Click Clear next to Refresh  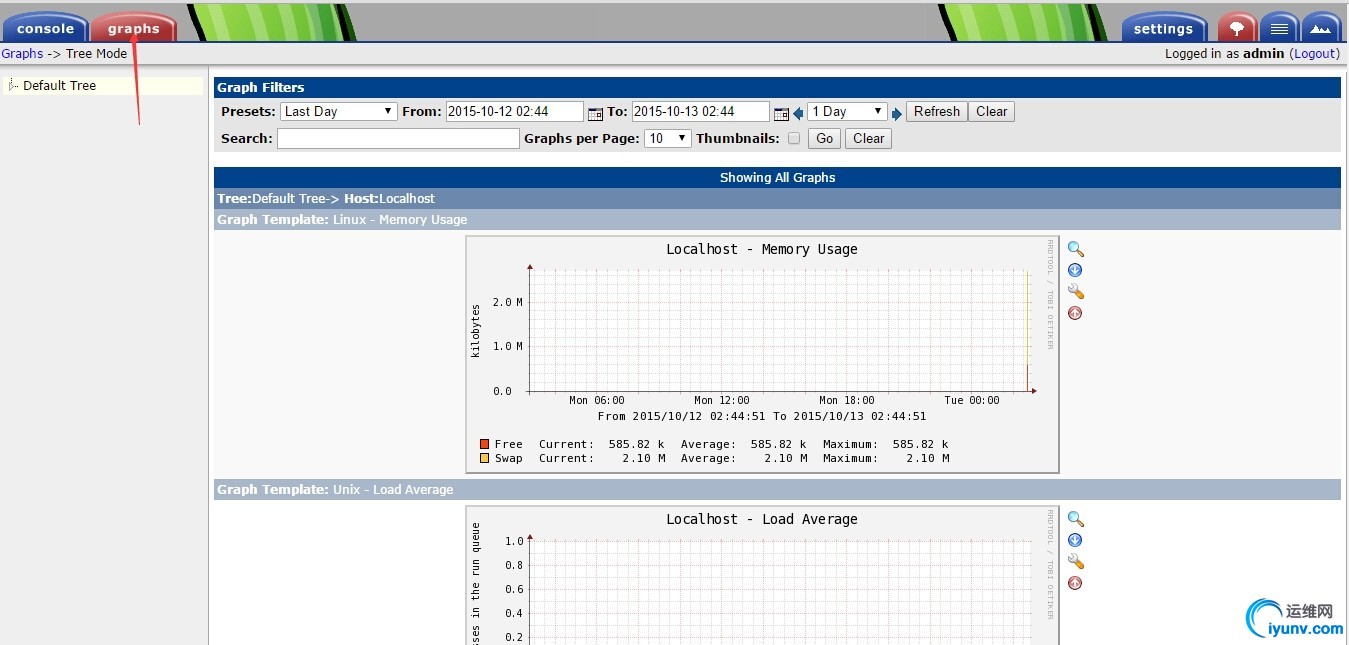[x=991, y=112]
